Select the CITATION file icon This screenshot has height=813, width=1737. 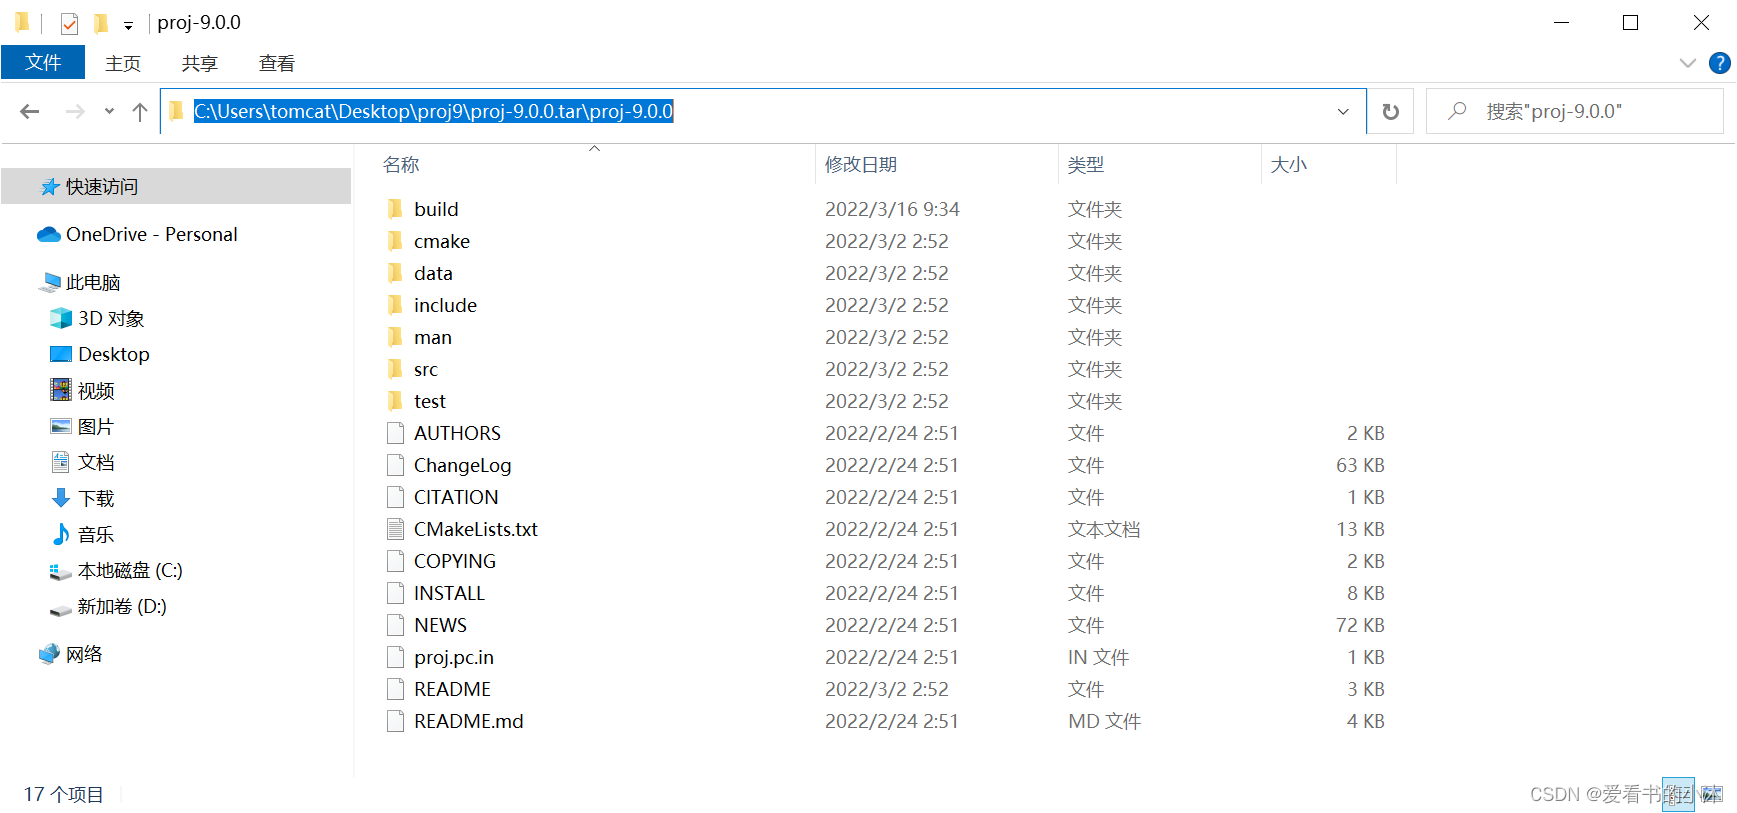coord(396,497)
